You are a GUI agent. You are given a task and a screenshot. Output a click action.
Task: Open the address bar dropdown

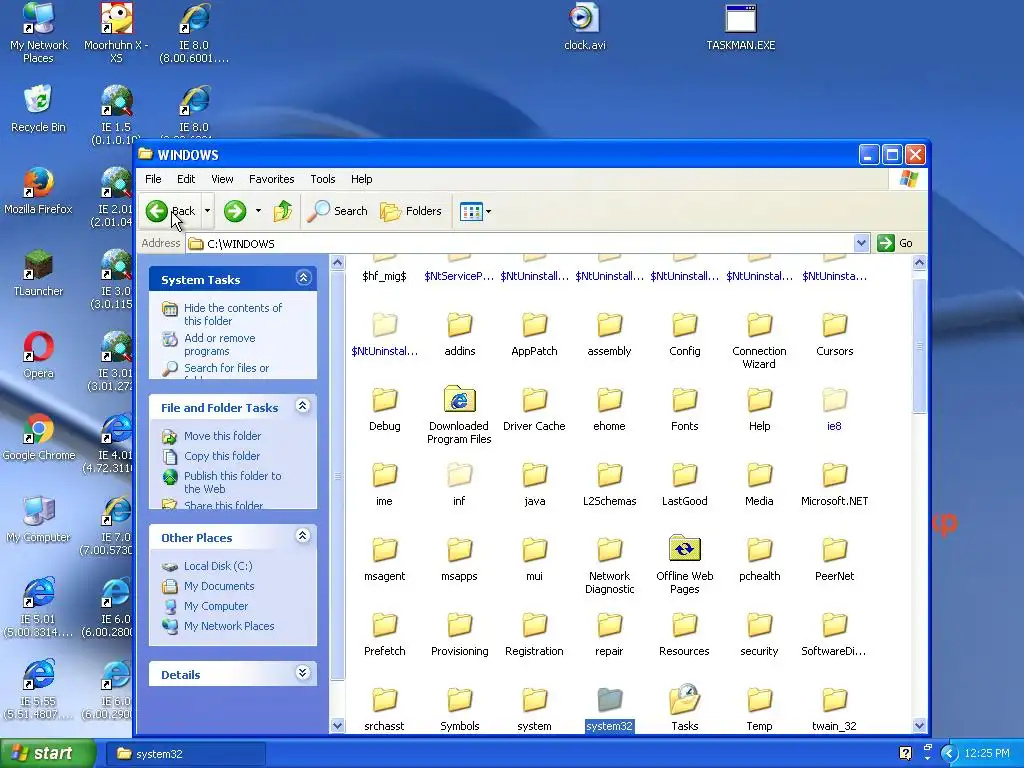point(861,244)
